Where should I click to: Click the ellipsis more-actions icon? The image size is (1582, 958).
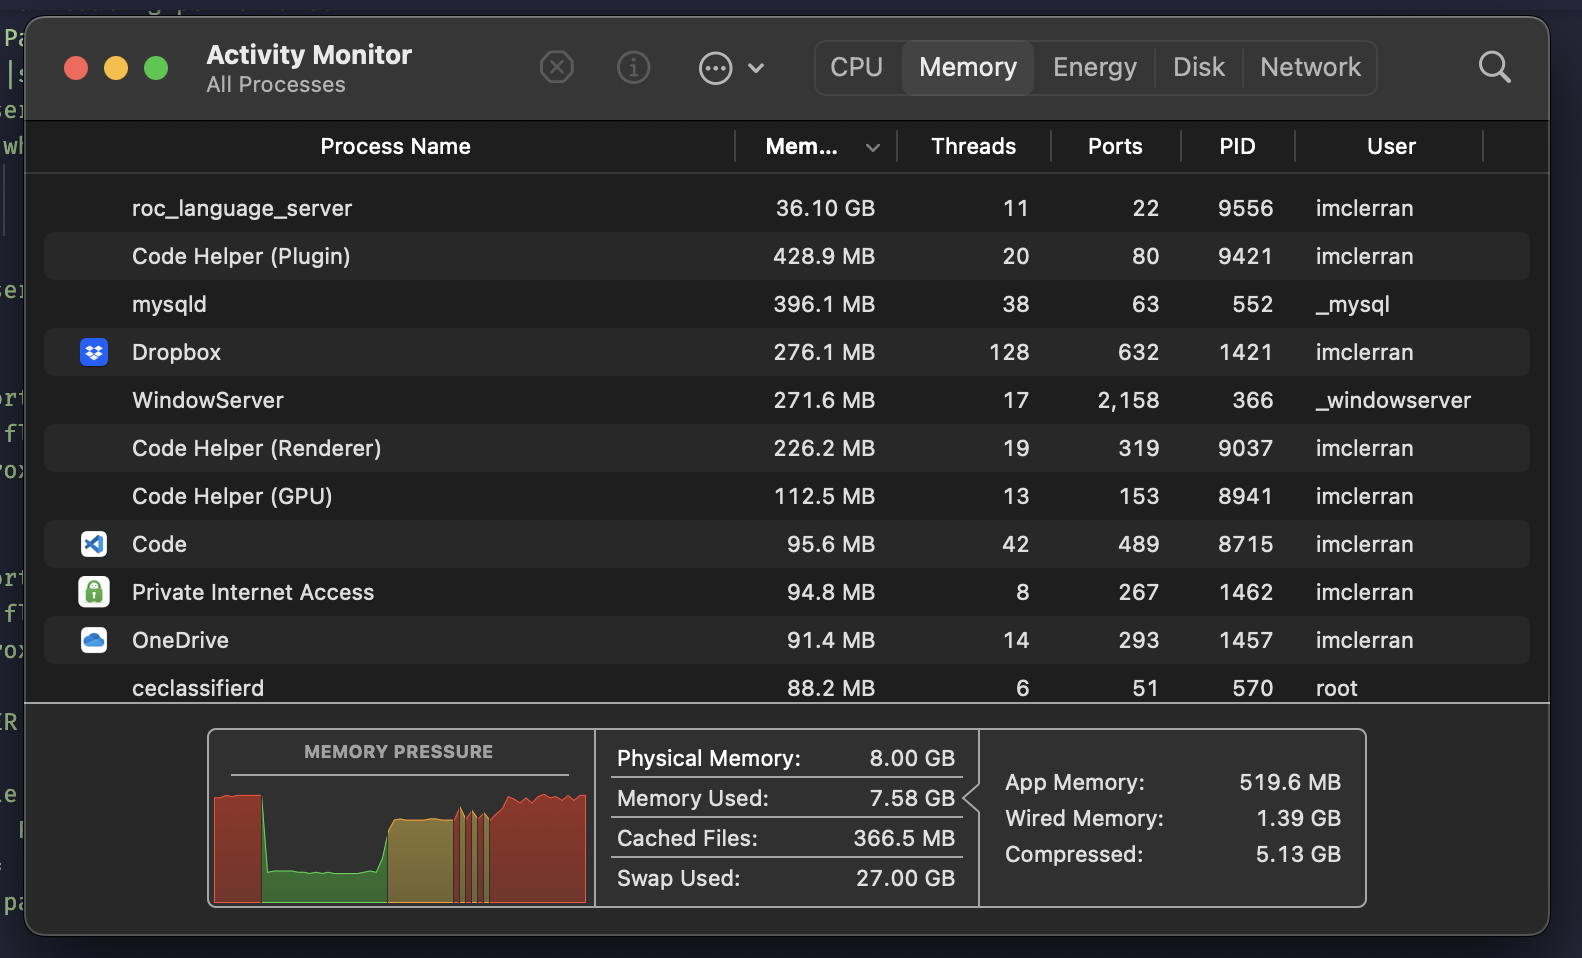[715, 68]
